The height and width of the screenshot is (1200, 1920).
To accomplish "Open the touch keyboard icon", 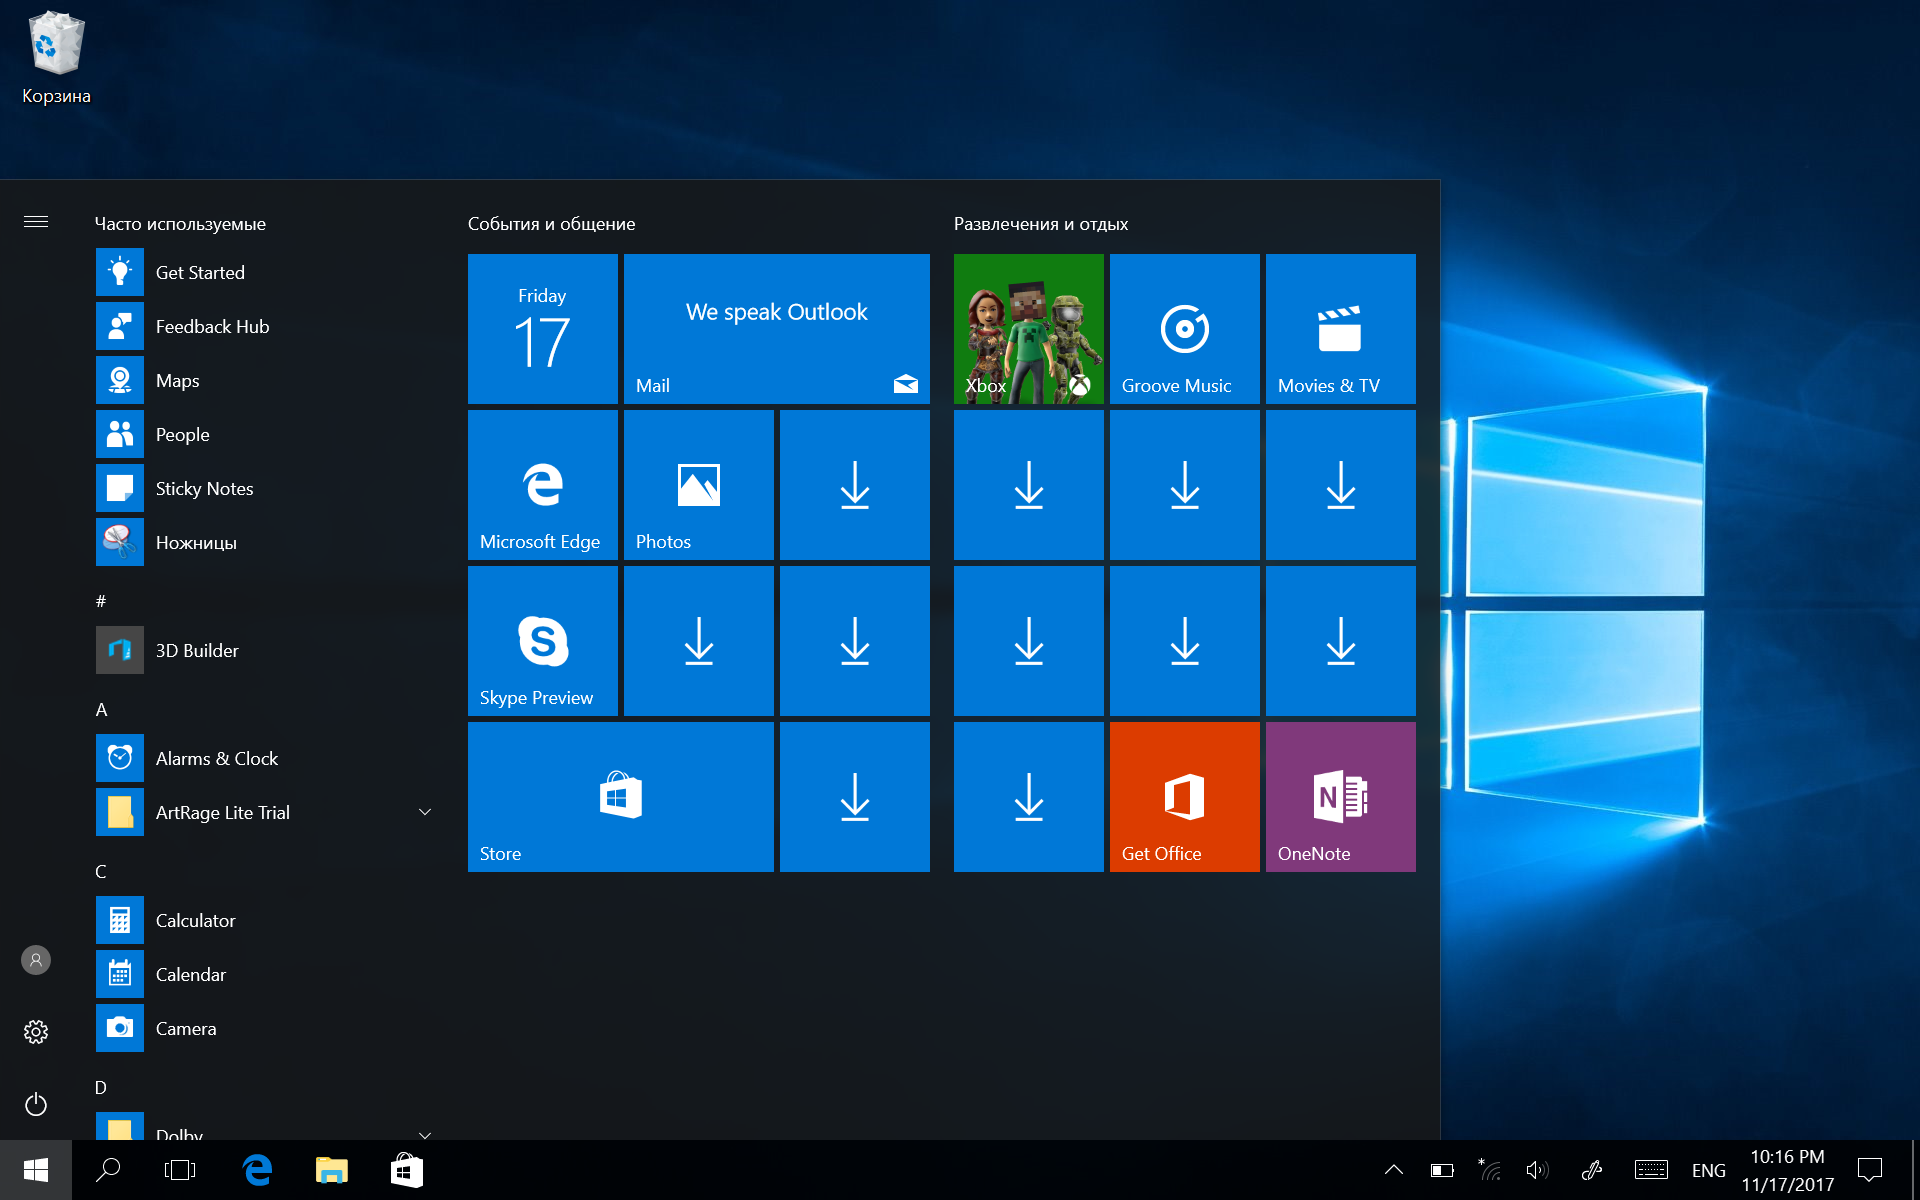I will pyautogui.click(x=1651, y=1170).
